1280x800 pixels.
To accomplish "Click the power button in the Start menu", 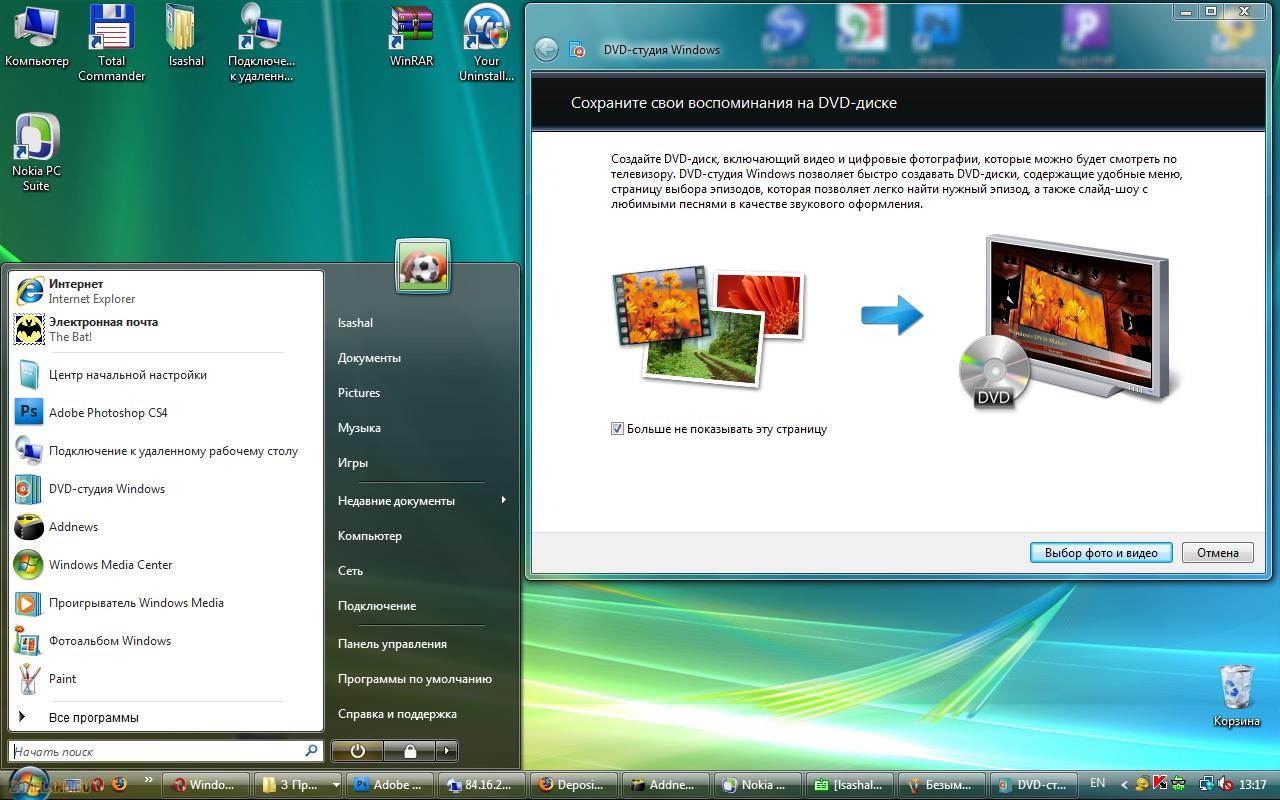I will [357, 751].
